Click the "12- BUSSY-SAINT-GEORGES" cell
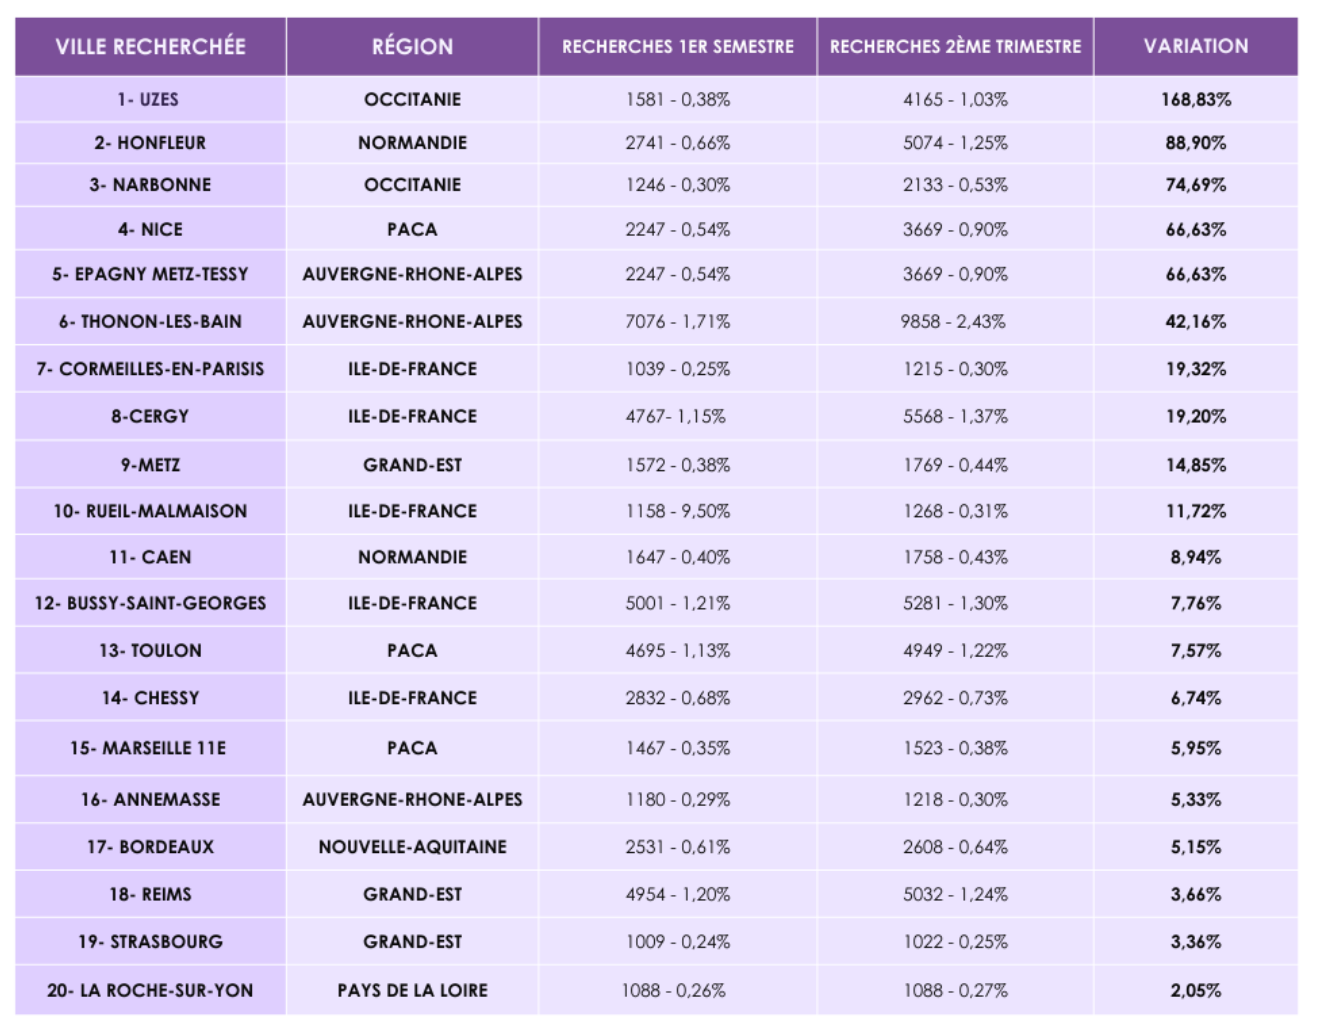Screen dimensions: 1321x1029 click(150, 604)
